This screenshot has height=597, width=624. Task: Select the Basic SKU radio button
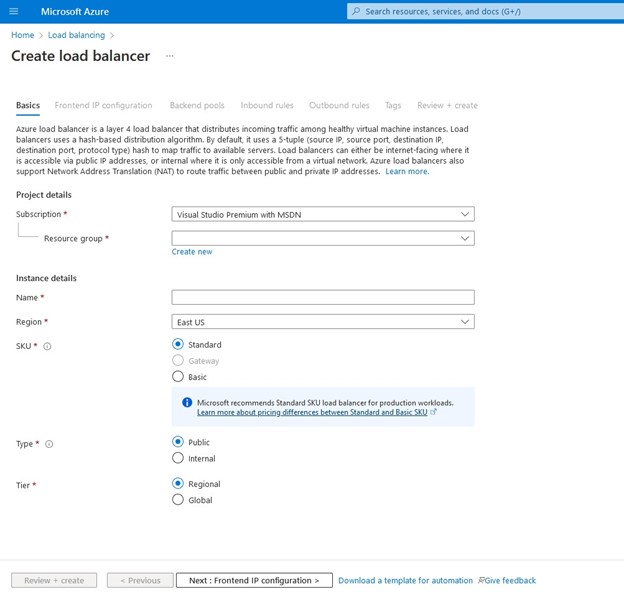(x=178, y=377)
